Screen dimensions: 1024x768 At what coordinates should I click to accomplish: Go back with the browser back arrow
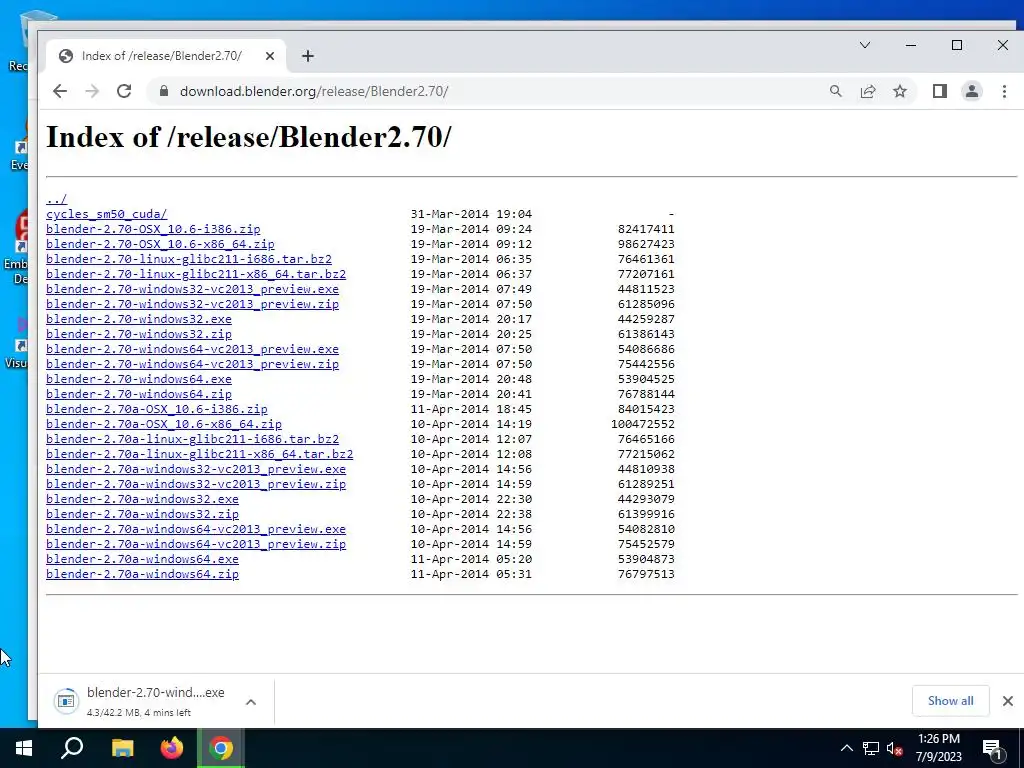[59, 91]
